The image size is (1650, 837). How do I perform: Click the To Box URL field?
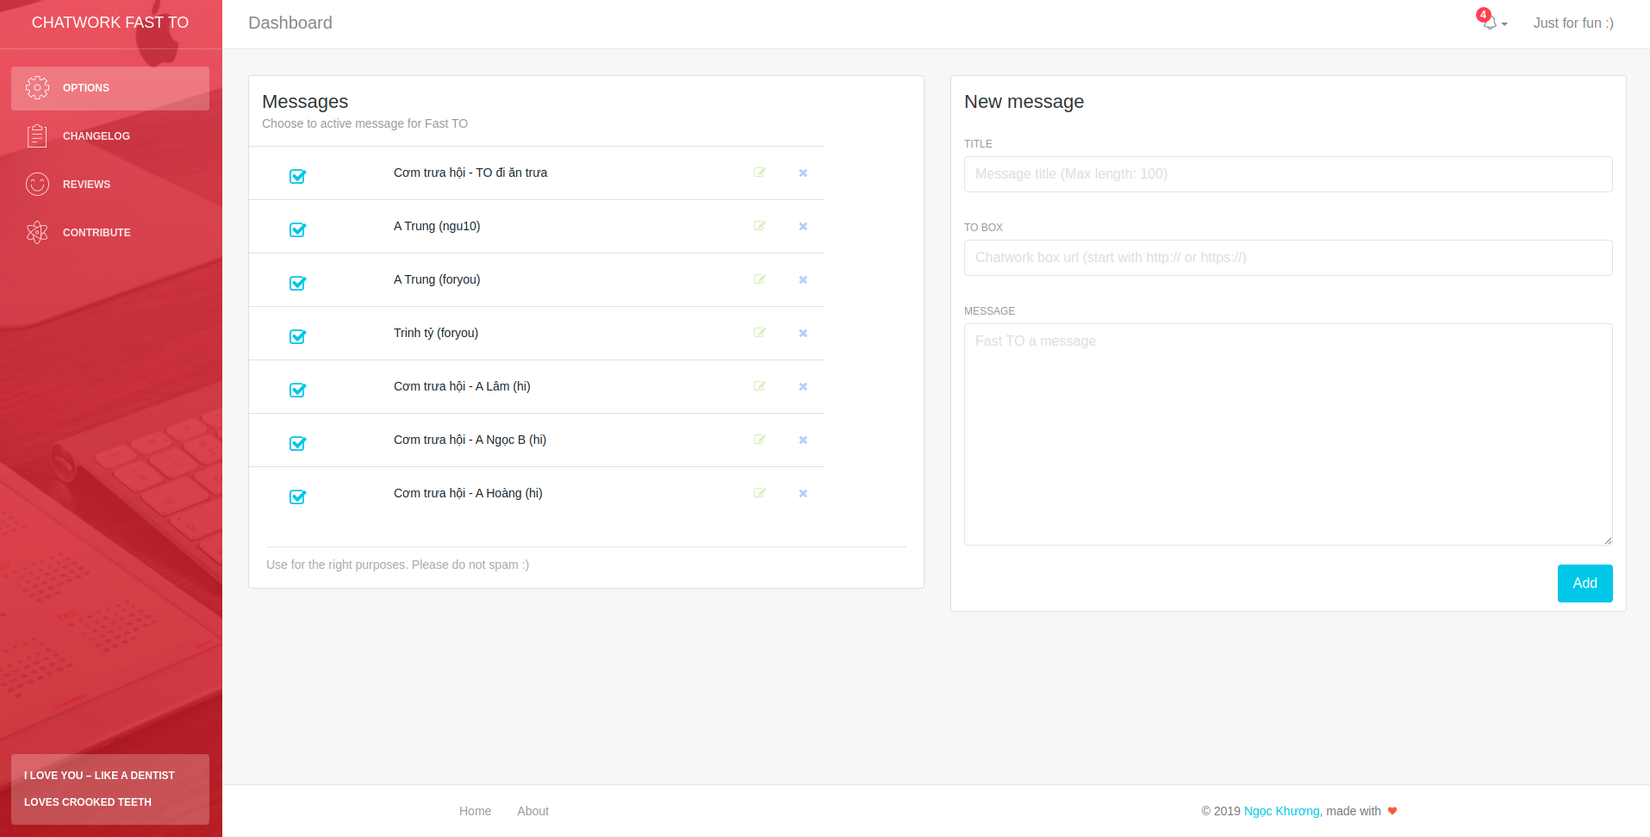point(1287,258)
